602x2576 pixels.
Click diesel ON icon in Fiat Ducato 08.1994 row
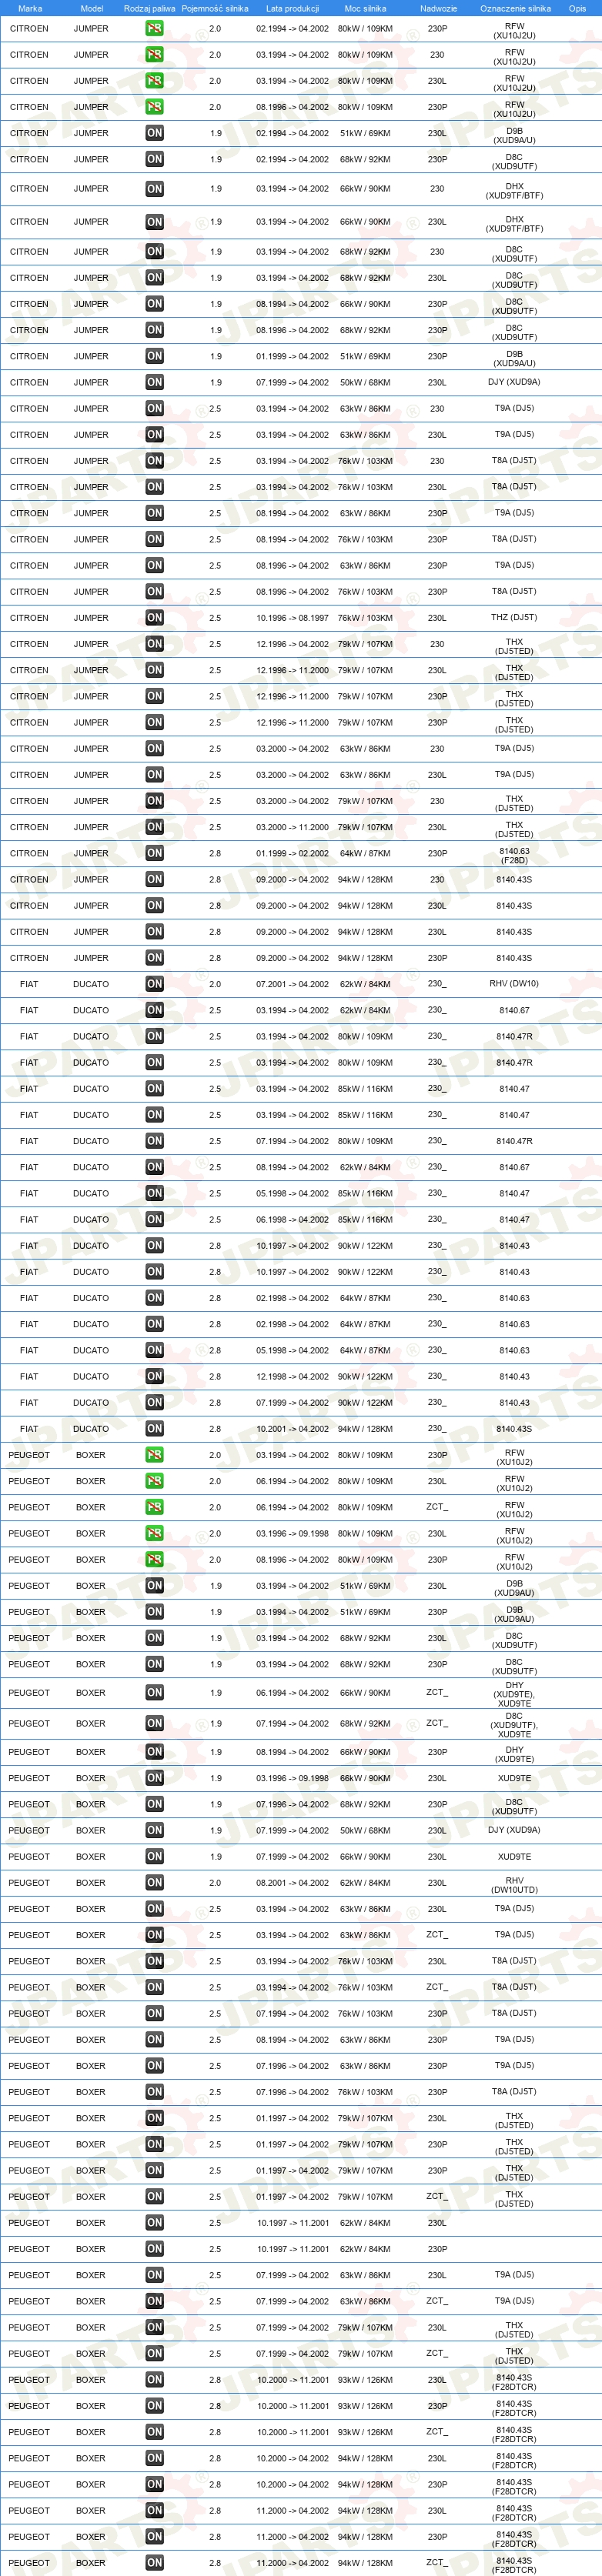click(154, 1167)
